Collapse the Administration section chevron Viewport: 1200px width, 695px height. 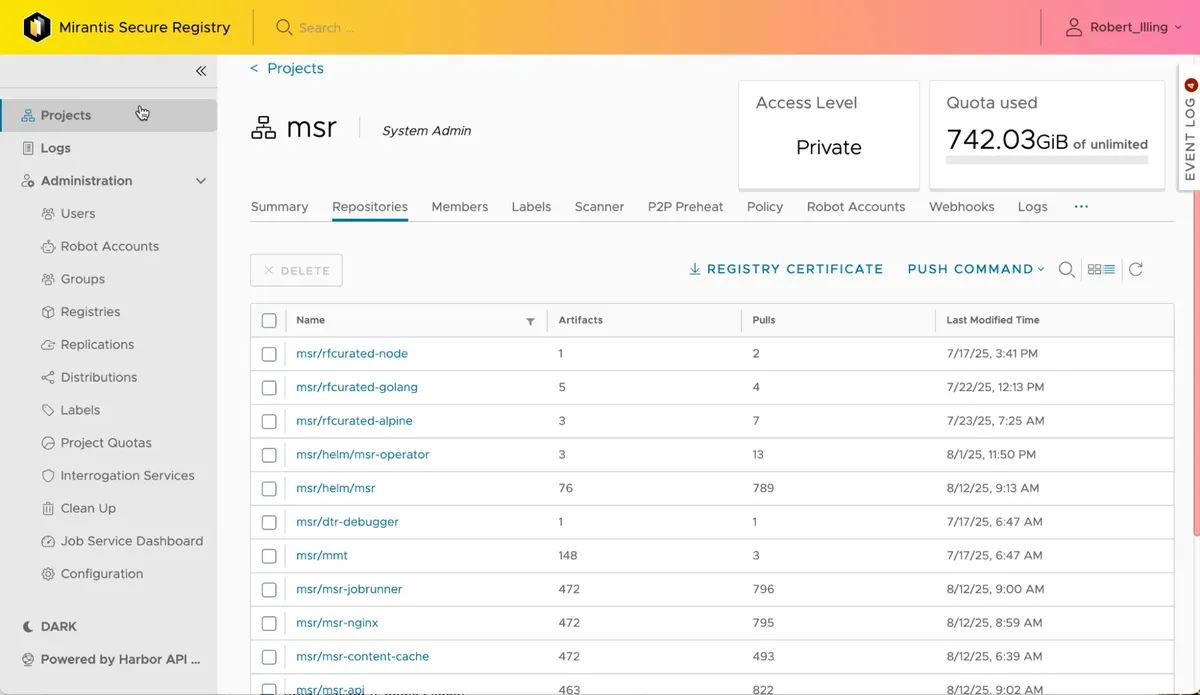200,181
